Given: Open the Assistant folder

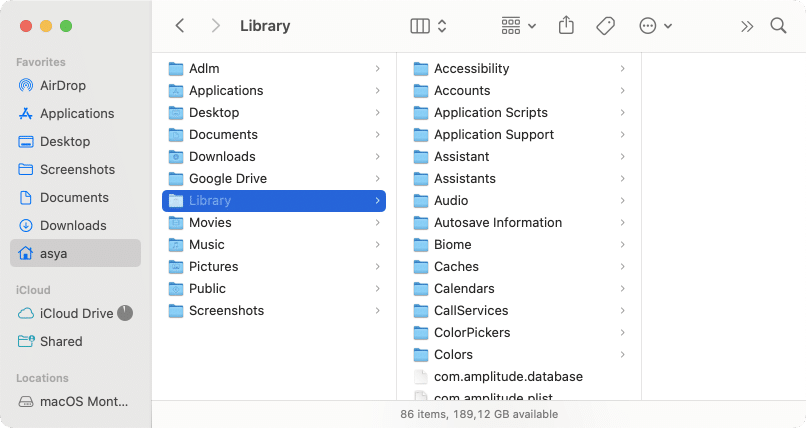Looking at the screenshot, I should click(x=519, y=157).
